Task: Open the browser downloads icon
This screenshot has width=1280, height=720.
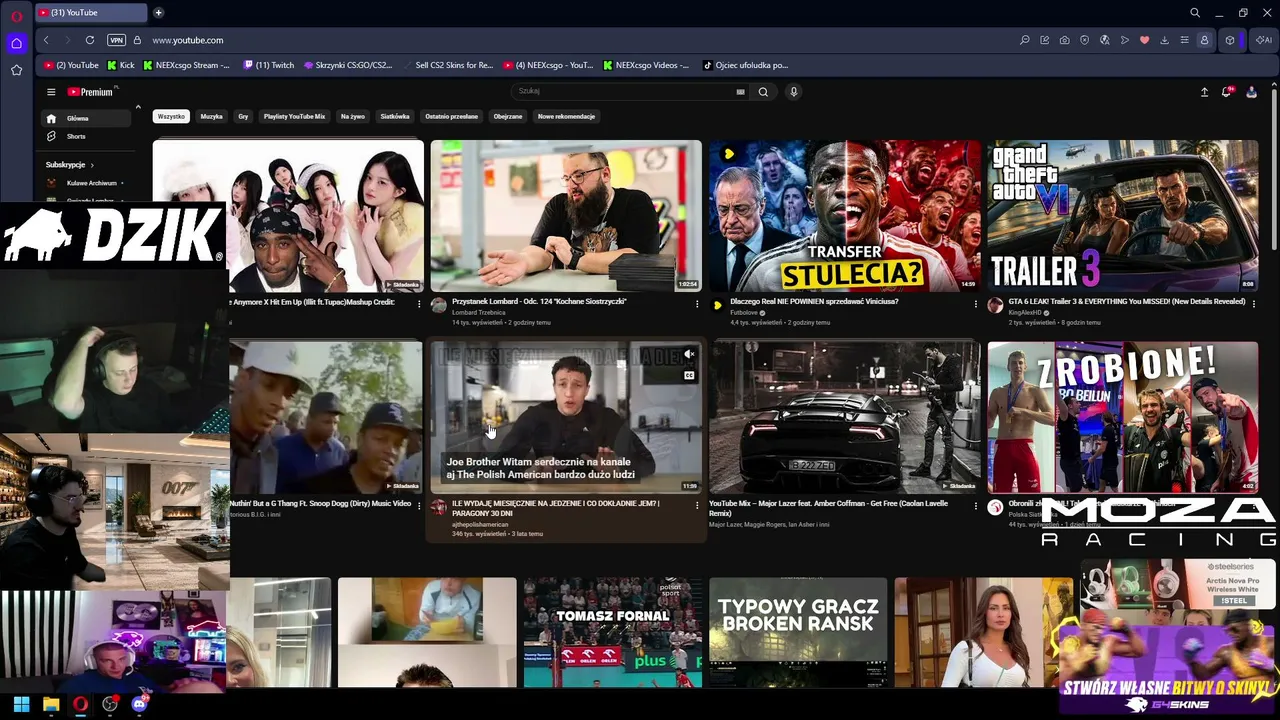Action: [1164, 40]
